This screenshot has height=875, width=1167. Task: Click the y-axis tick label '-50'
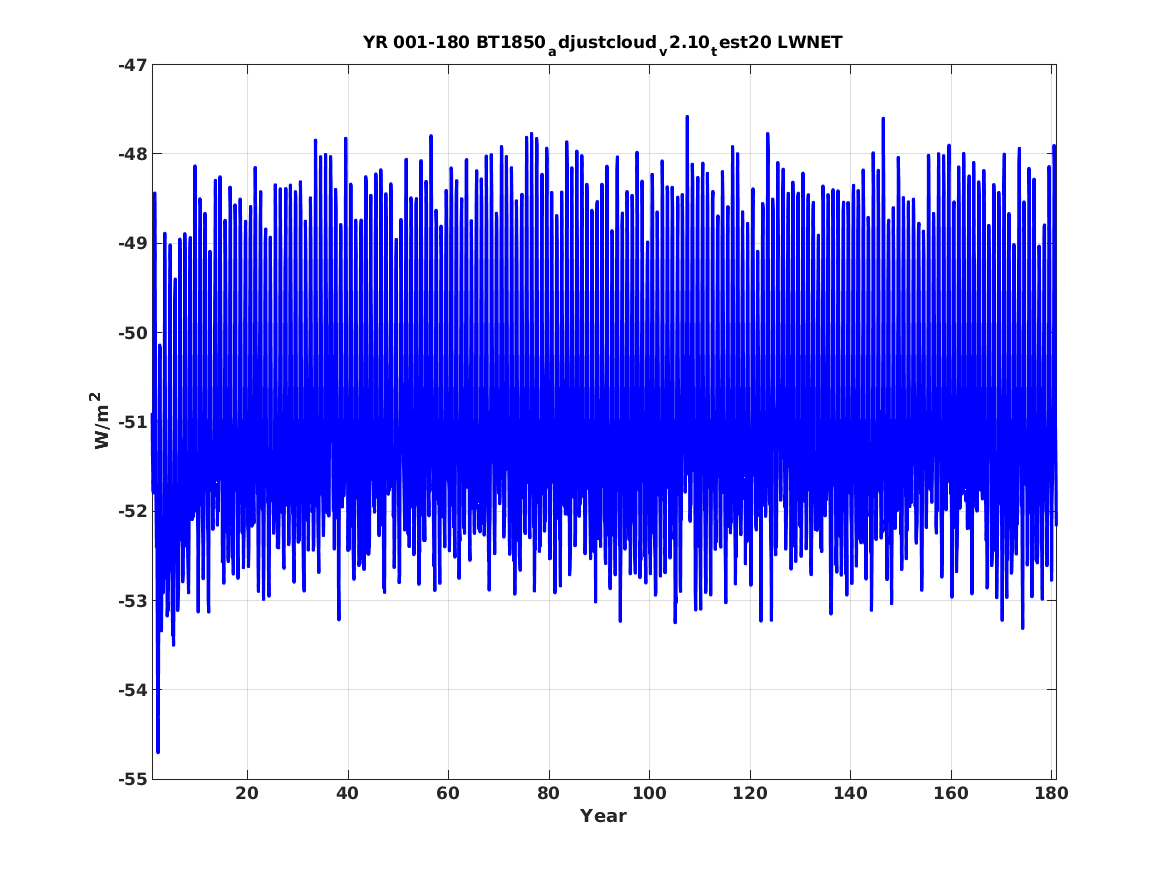132,333
